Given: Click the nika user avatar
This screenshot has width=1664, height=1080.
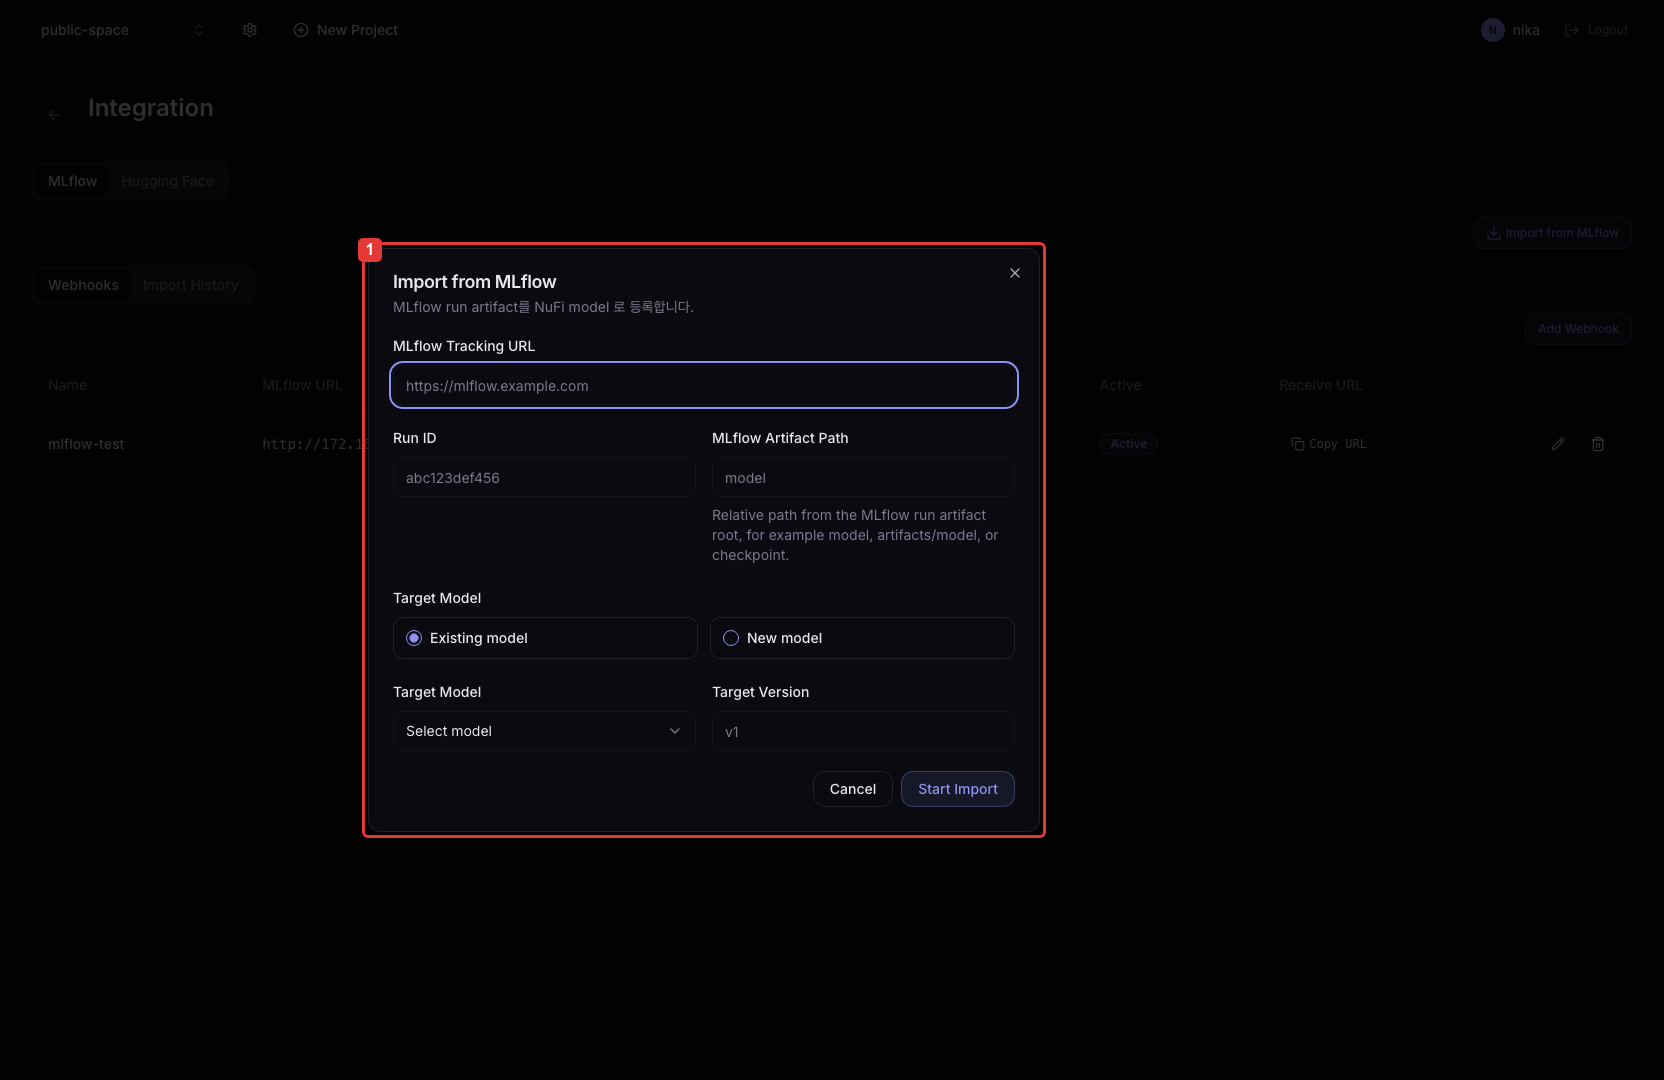Looking at the screenshot, I should pyautogui.click(x=1493, y=30).
